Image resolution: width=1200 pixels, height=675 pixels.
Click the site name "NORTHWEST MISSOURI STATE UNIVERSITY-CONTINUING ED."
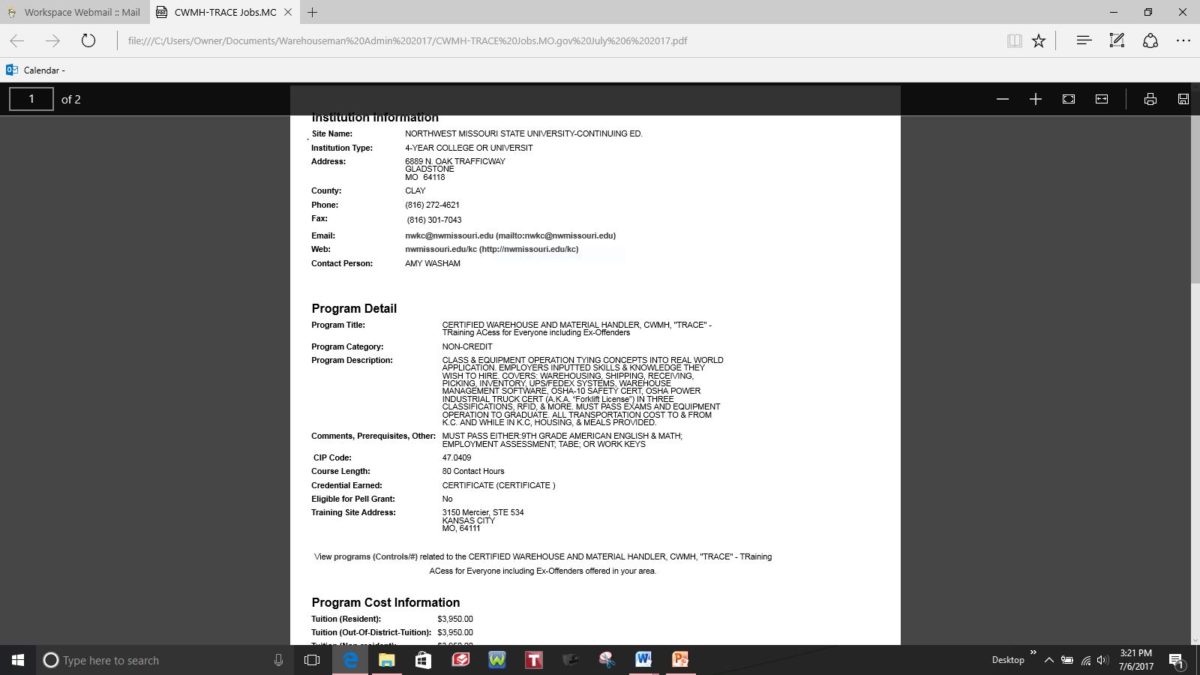(x=523, y=133)
